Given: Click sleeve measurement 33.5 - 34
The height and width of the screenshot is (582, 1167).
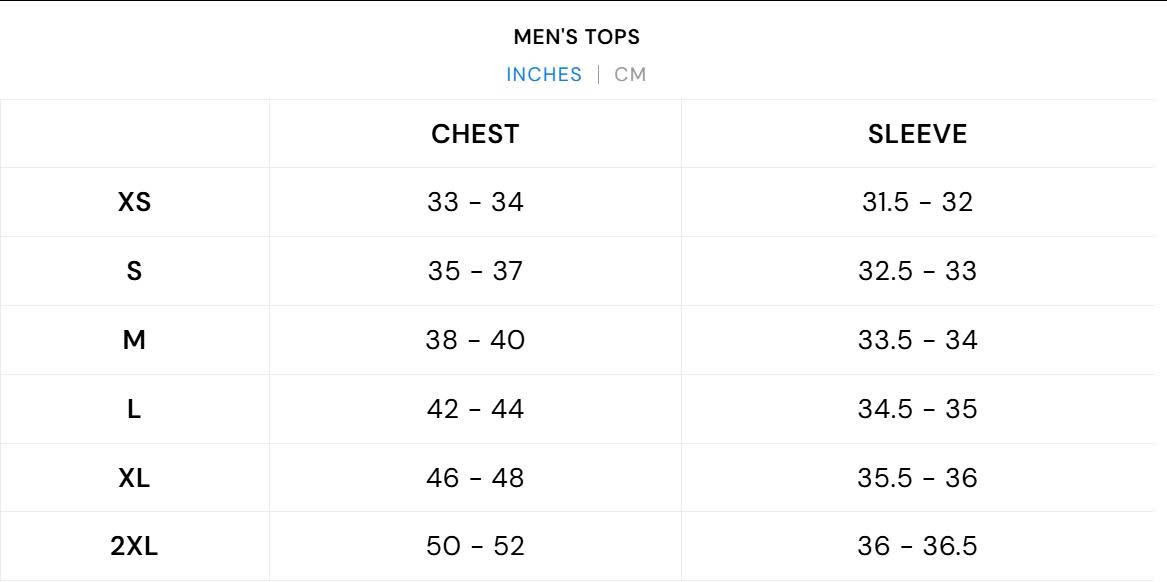Looking at the screenshot, I should point(917,340).
